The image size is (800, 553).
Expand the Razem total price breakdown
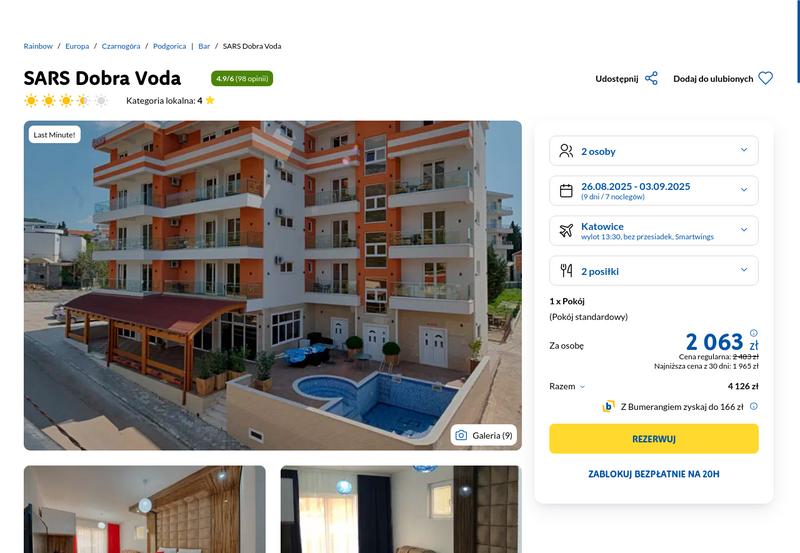[567, 387]
